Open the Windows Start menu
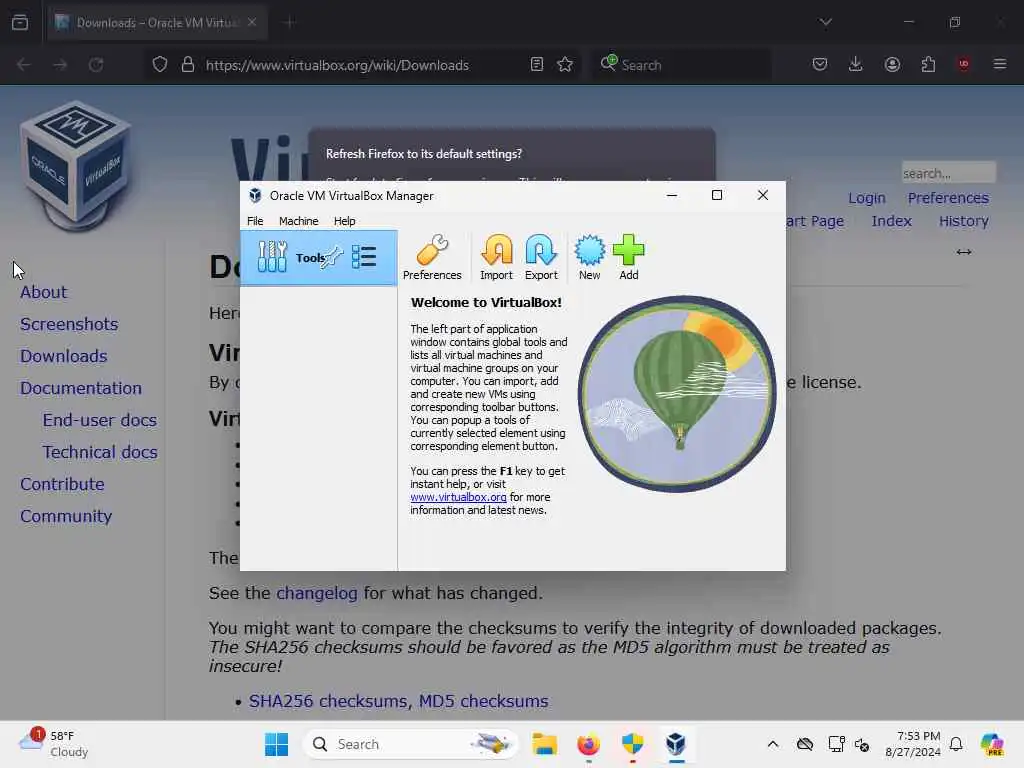This screenshot has width=1024, height=768. click(276, 744)
